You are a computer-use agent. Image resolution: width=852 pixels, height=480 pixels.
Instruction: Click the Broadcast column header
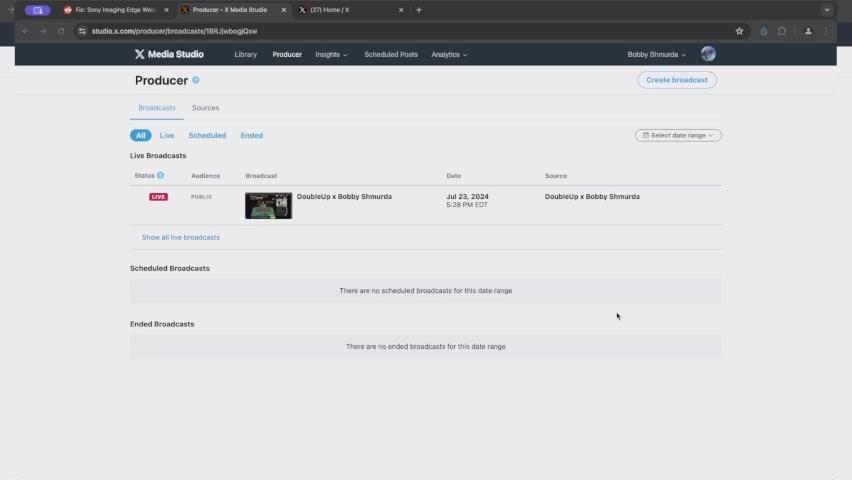261,176
